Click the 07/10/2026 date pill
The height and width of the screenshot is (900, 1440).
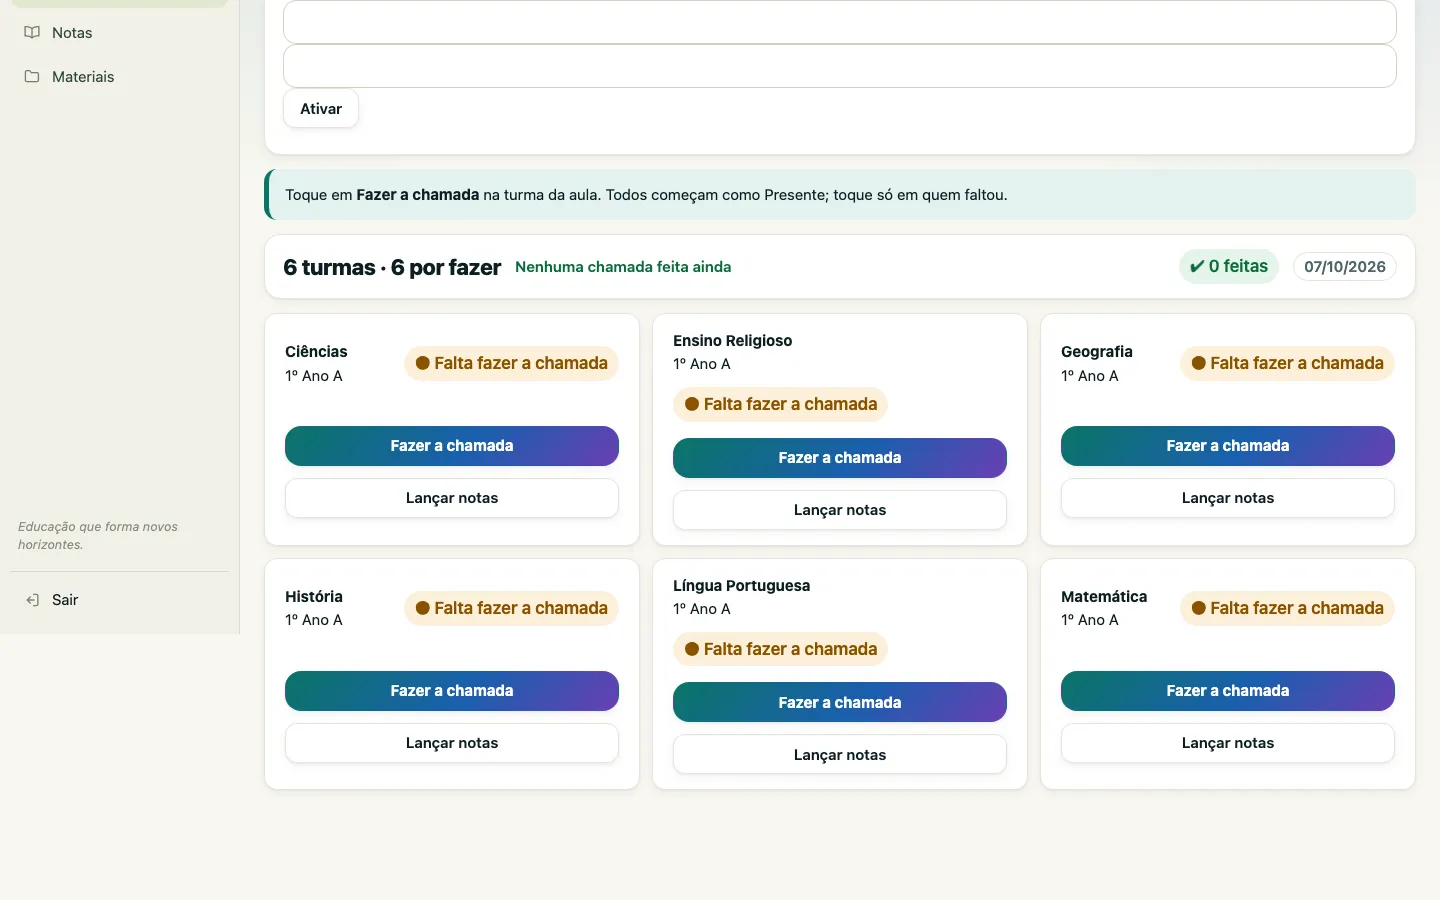pos(1345,267)
